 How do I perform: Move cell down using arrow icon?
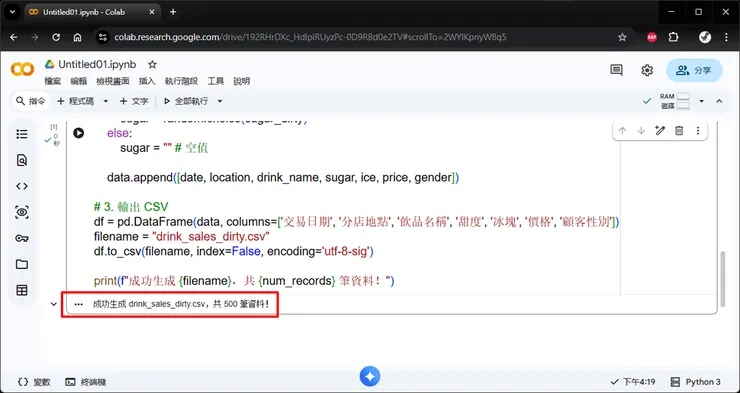coord(641,131)
